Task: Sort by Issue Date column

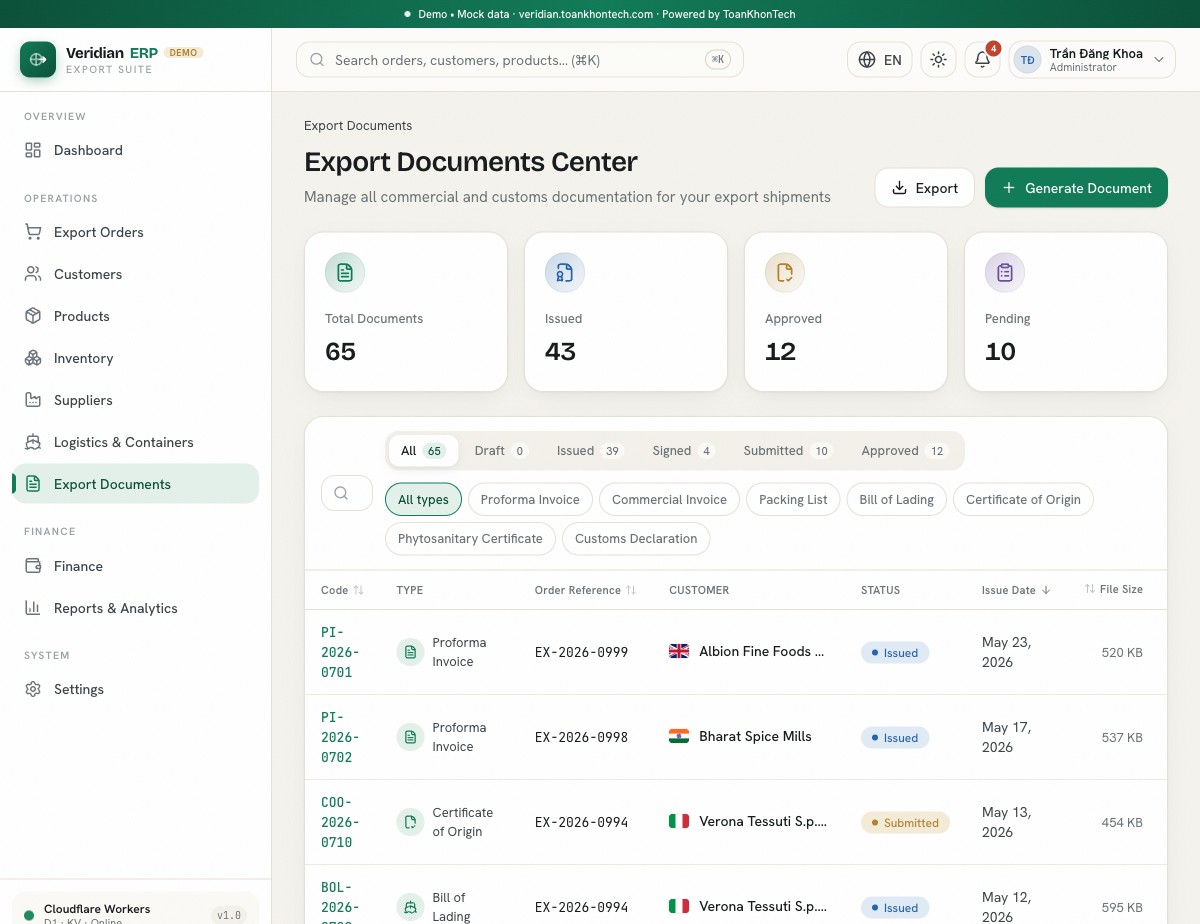Action: [x=1016, y=590]
